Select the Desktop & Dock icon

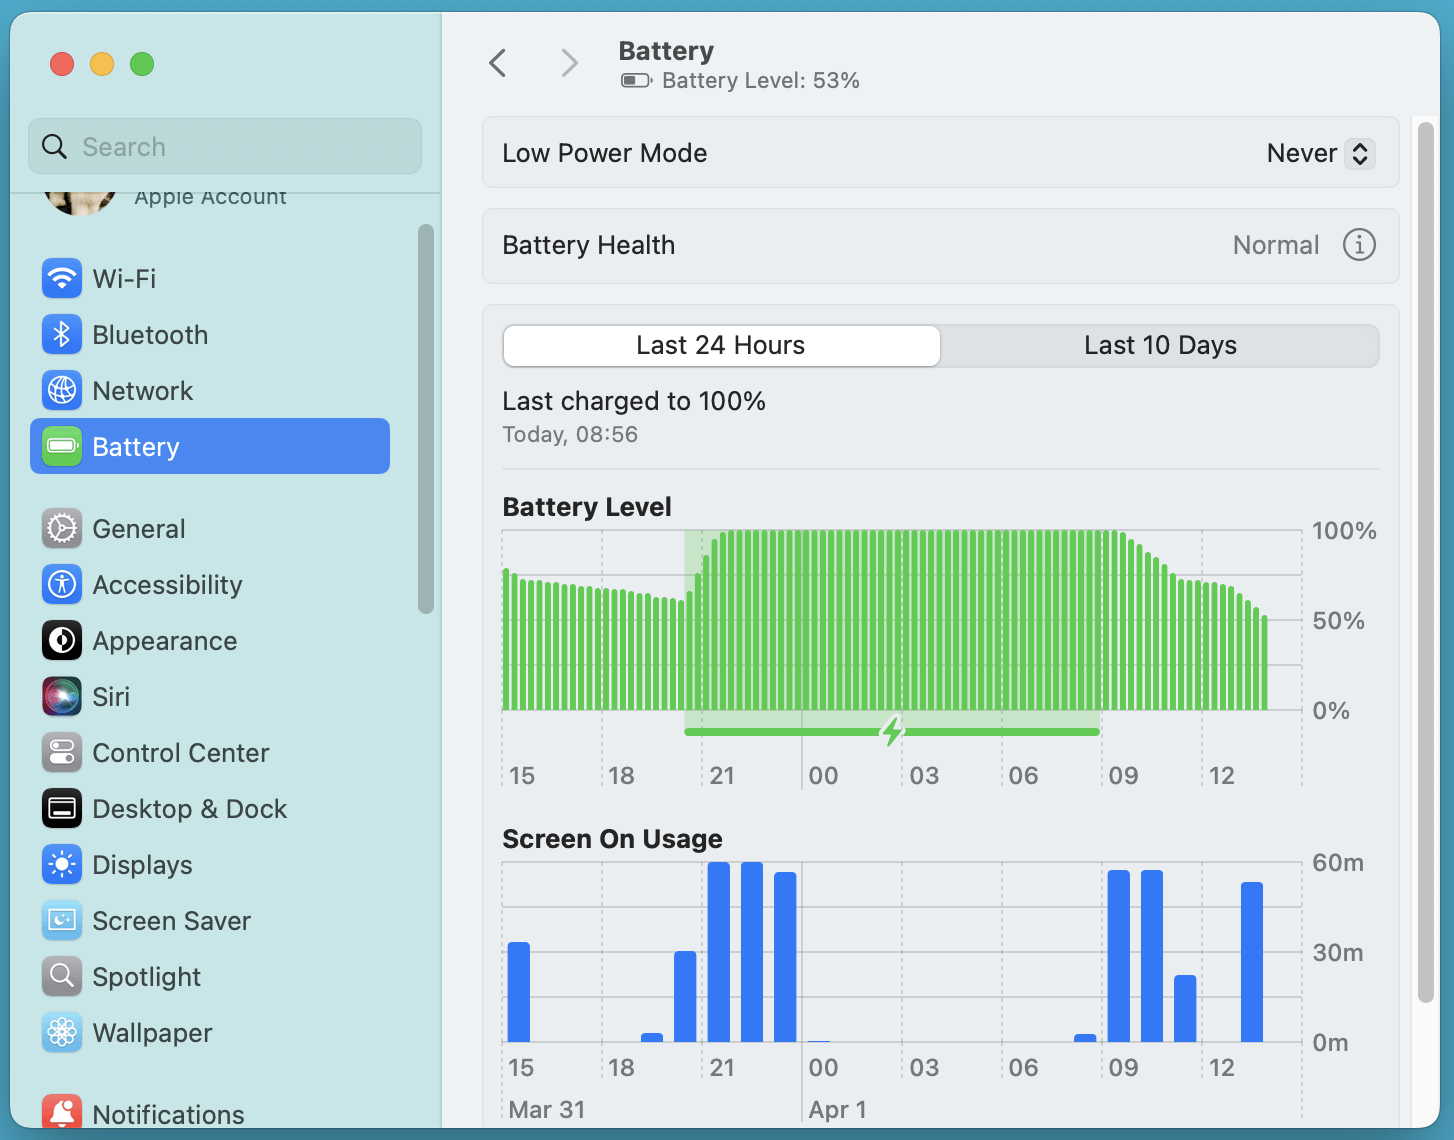62,808
